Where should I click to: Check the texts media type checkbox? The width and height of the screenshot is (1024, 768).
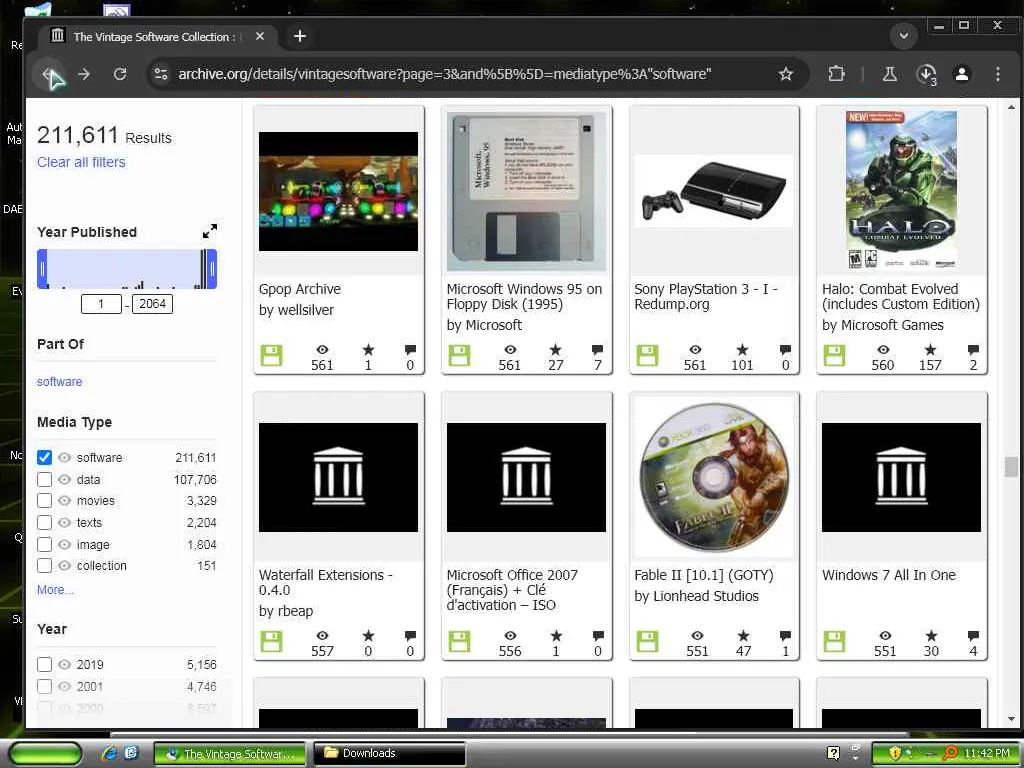point(44,522)
